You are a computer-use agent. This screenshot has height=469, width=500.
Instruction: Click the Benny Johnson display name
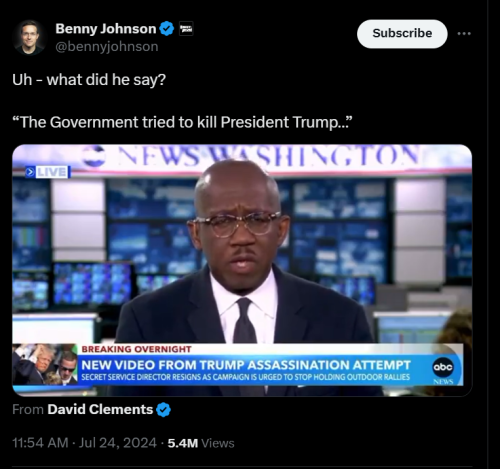pos(106,29)
